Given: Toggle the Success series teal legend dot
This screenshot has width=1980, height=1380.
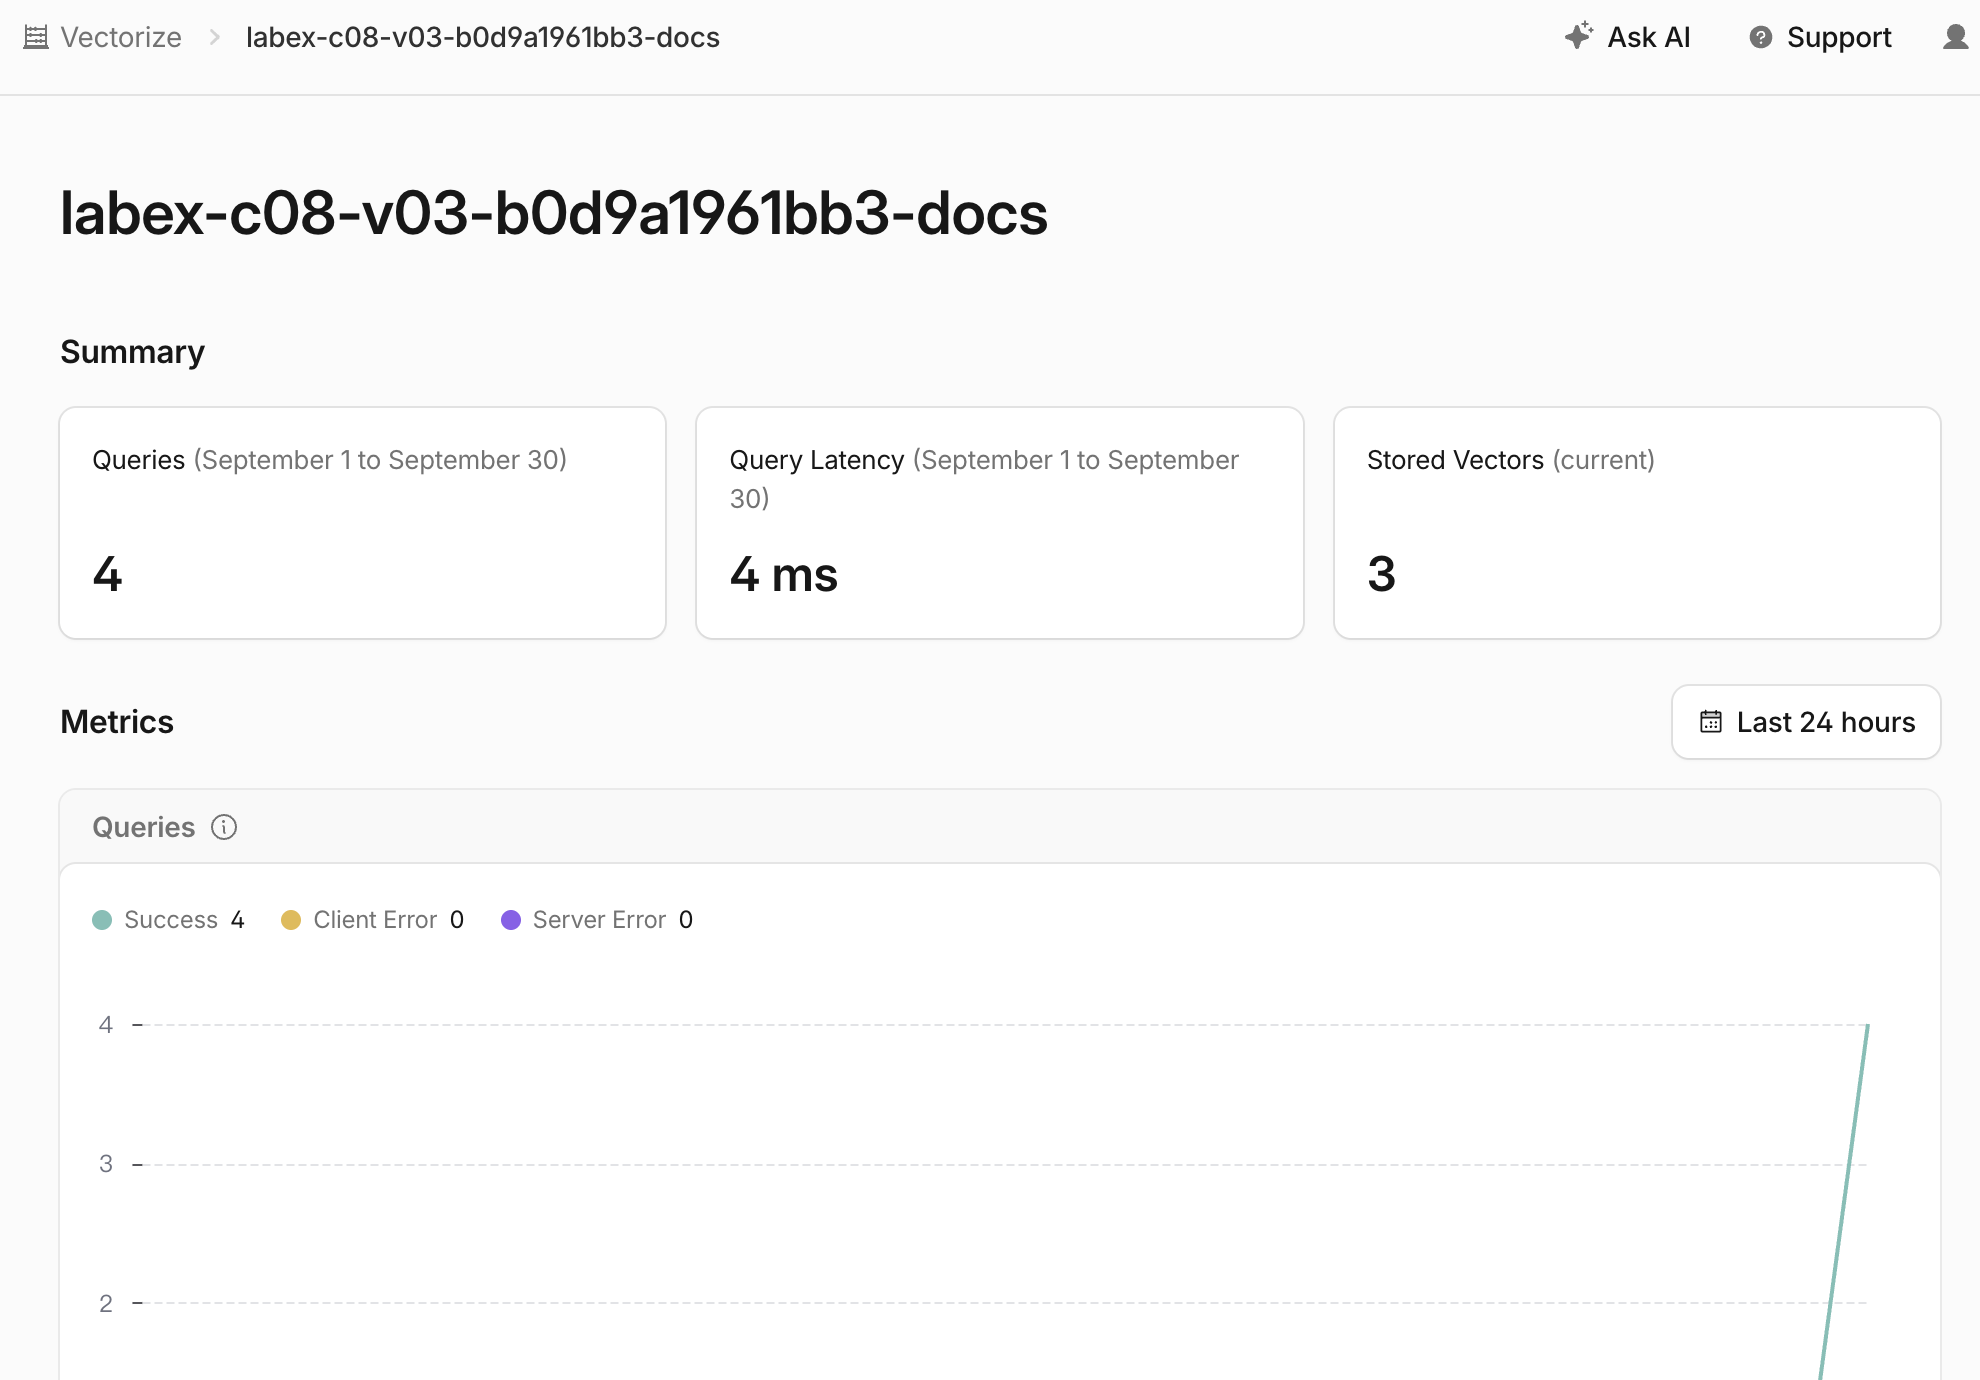Looking at the screenshot, I should (102, 920).
